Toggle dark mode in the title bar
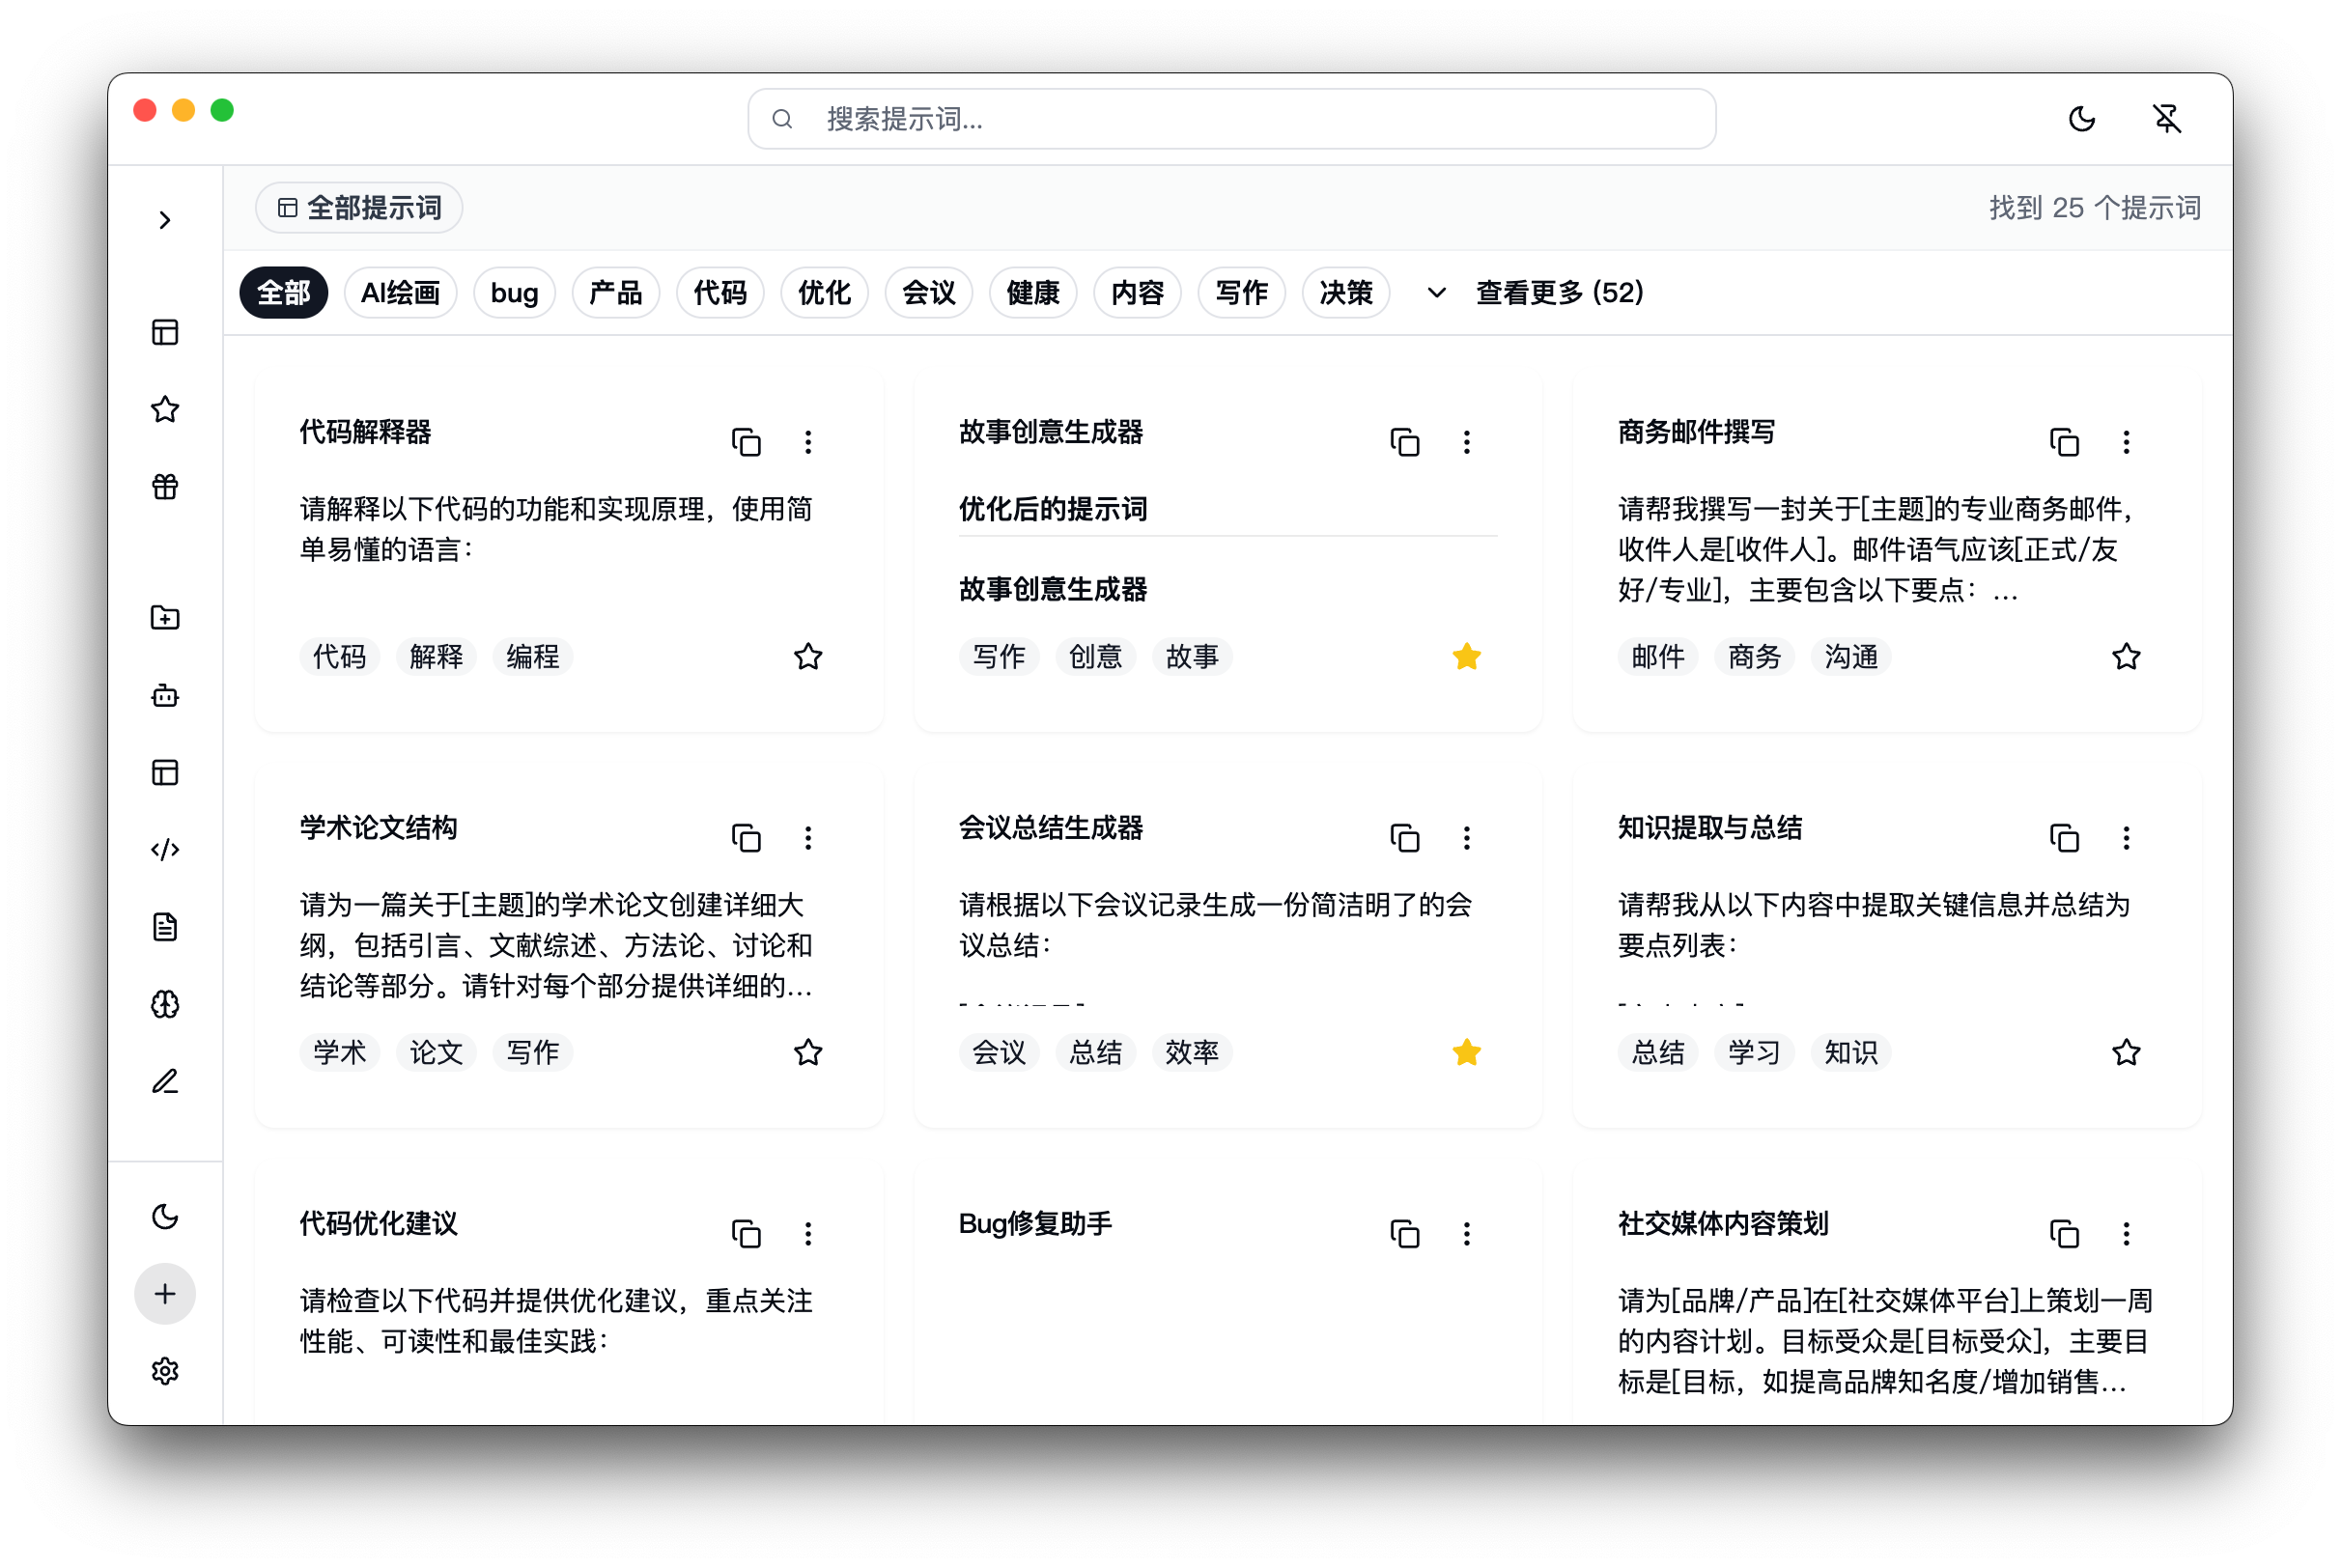This screenshot has width=2341, height=1568. pyautogui.click(x=2082, y=119)
